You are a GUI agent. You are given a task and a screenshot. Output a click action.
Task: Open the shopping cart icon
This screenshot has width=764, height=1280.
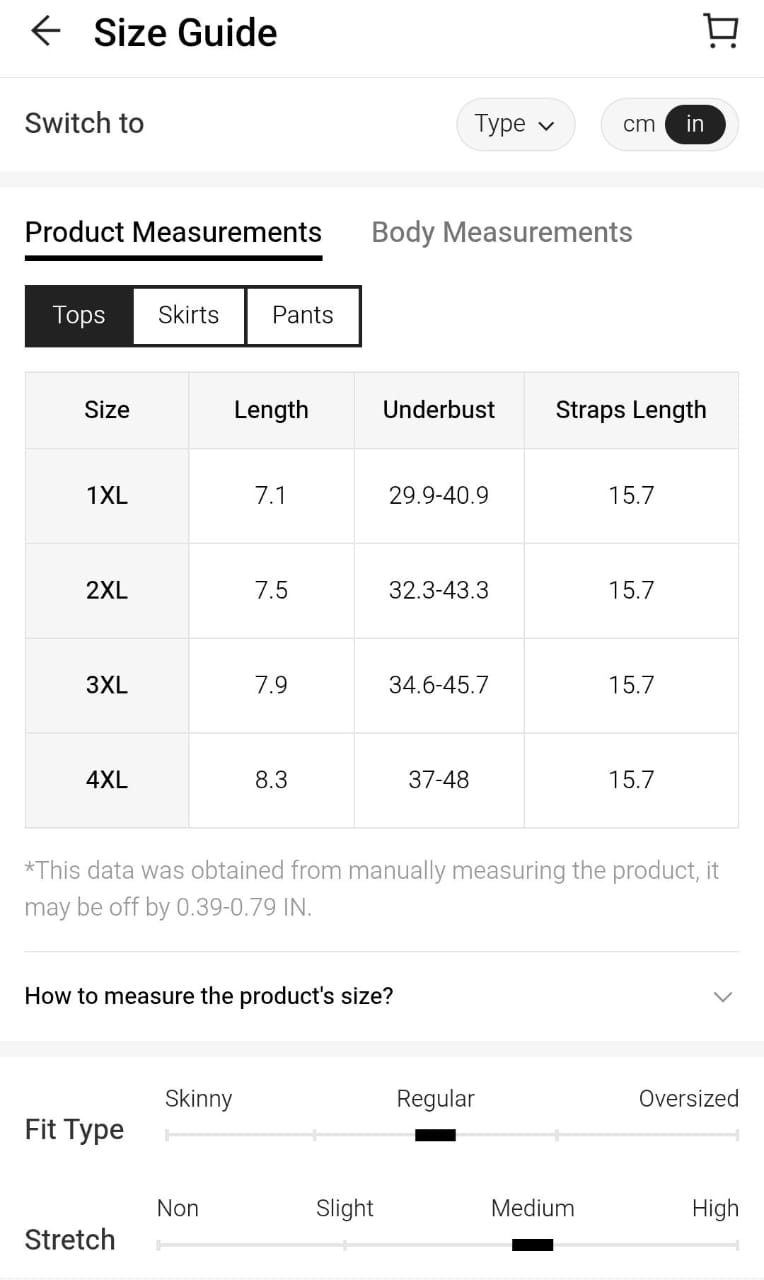(720, 31)
